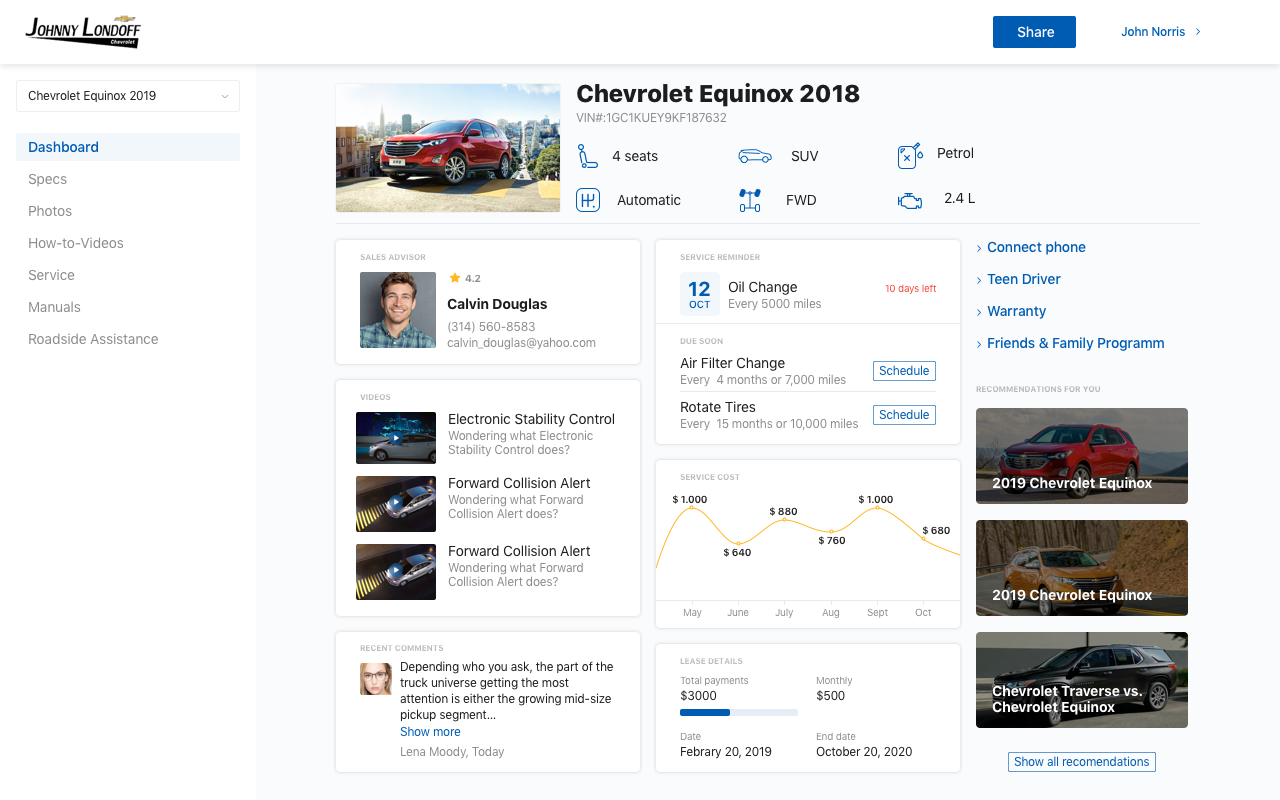
Task: Open the red 2019 Chevrolet Equinox recommendation
Action: 1082,456
